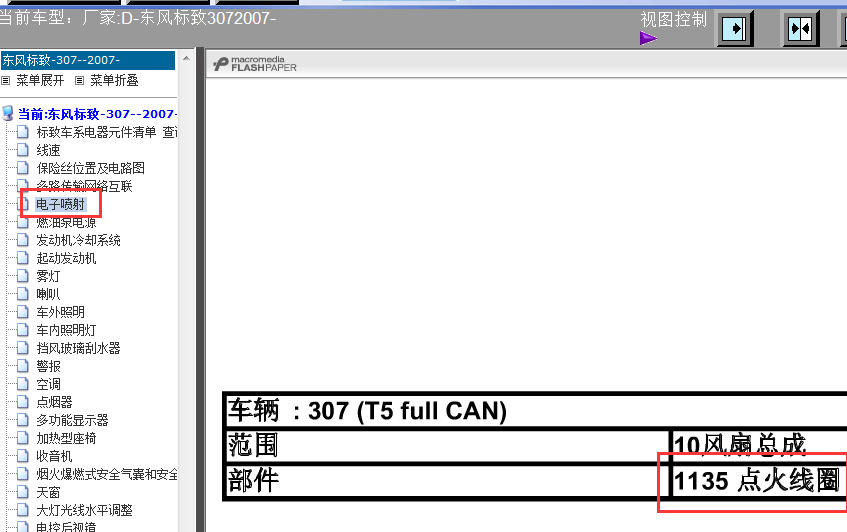Open 烟火爆燃式安全气囊 entry

click(x=107, y=474)
